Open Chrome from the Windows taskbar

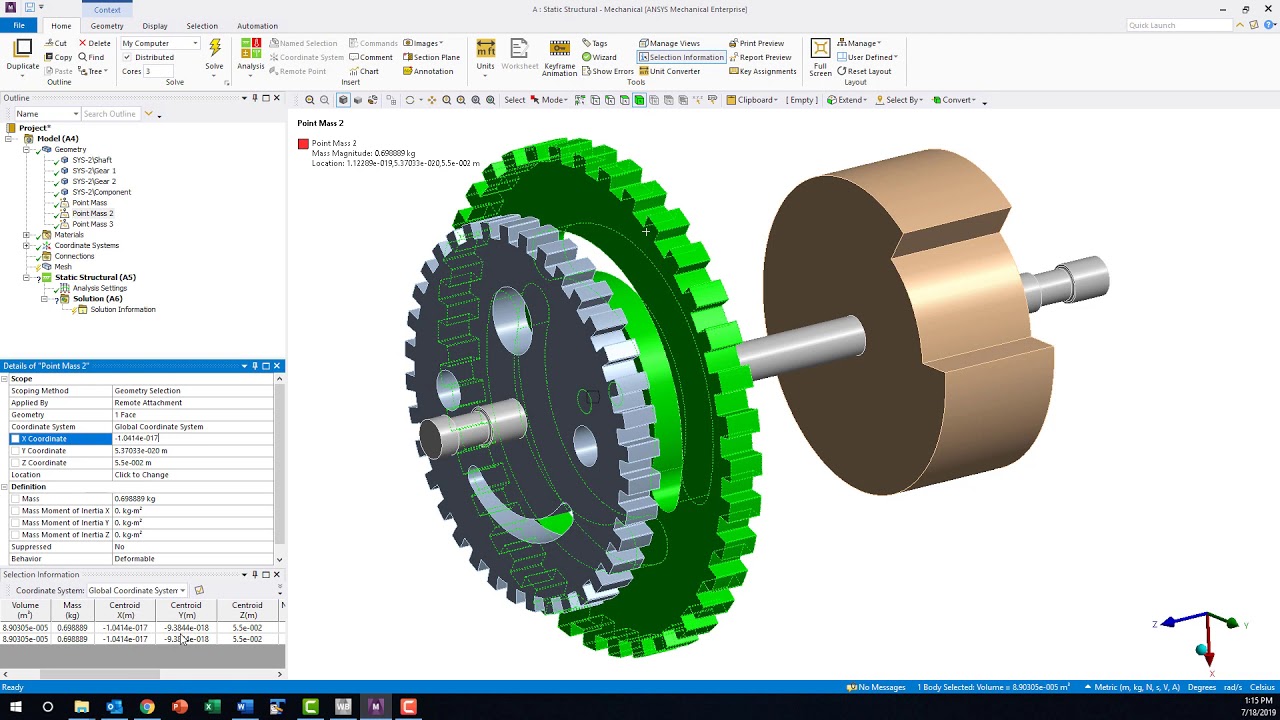147,707
